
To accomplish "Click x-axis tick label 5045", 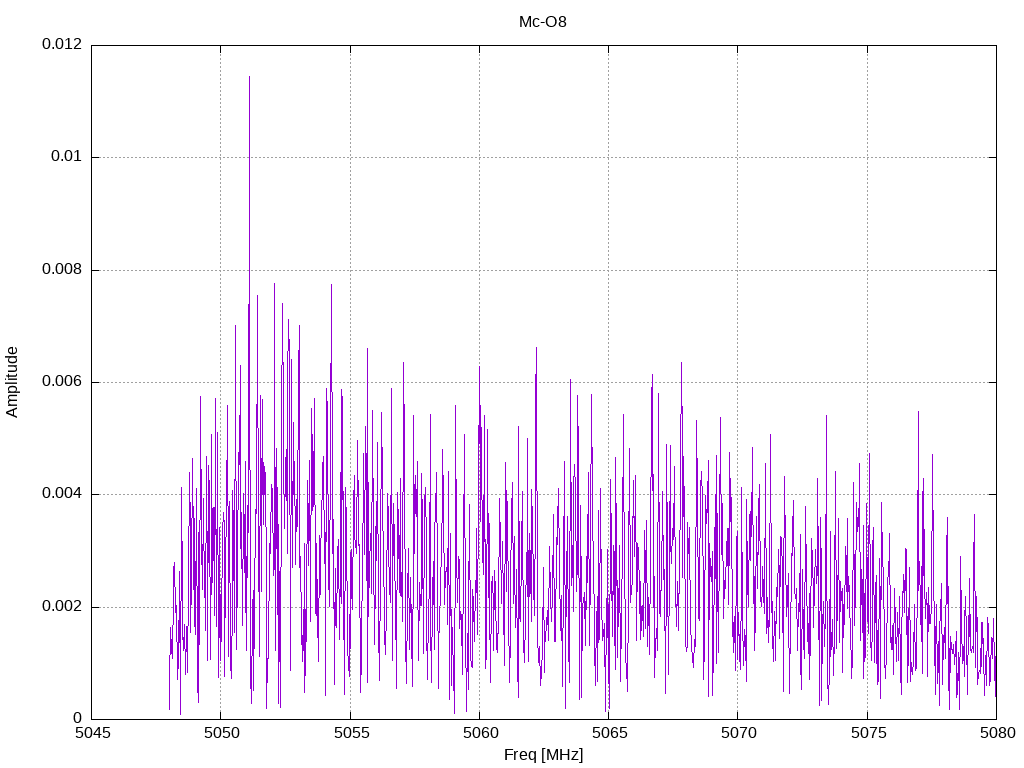I will point(92,733).
